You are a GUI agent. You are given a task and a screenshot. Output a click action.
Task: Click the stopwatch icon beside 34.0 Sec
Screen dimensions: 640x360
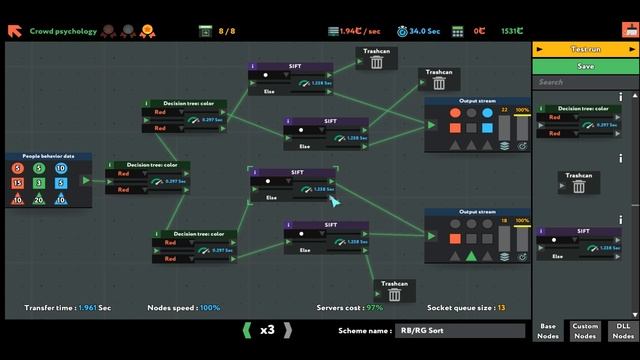(x=402, y=31)
